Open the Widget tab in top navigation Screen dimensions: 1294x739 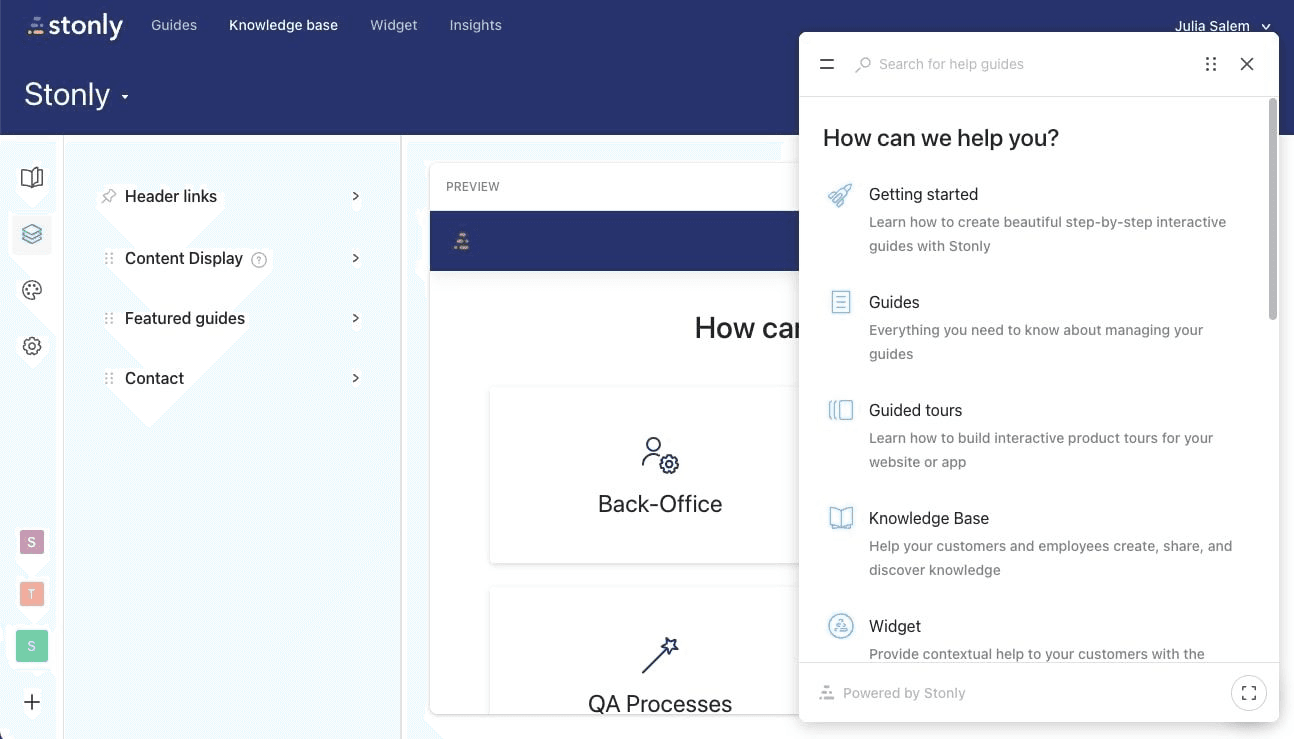394,25
